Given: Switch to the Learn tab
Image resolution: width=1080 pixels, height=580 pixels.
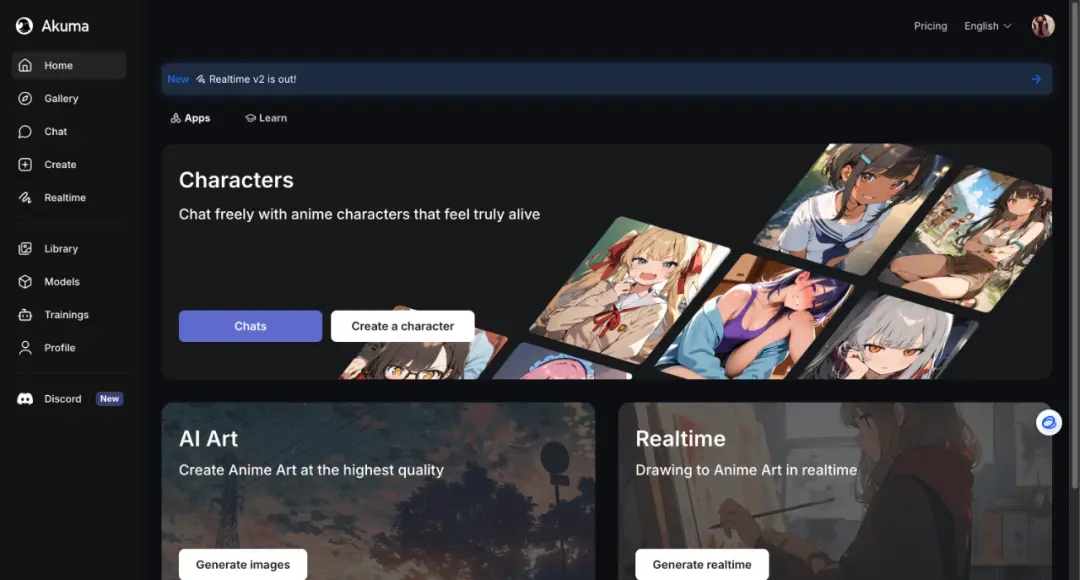Looking at the screenshot, I should pyautogui.click(x=266, y=118).
